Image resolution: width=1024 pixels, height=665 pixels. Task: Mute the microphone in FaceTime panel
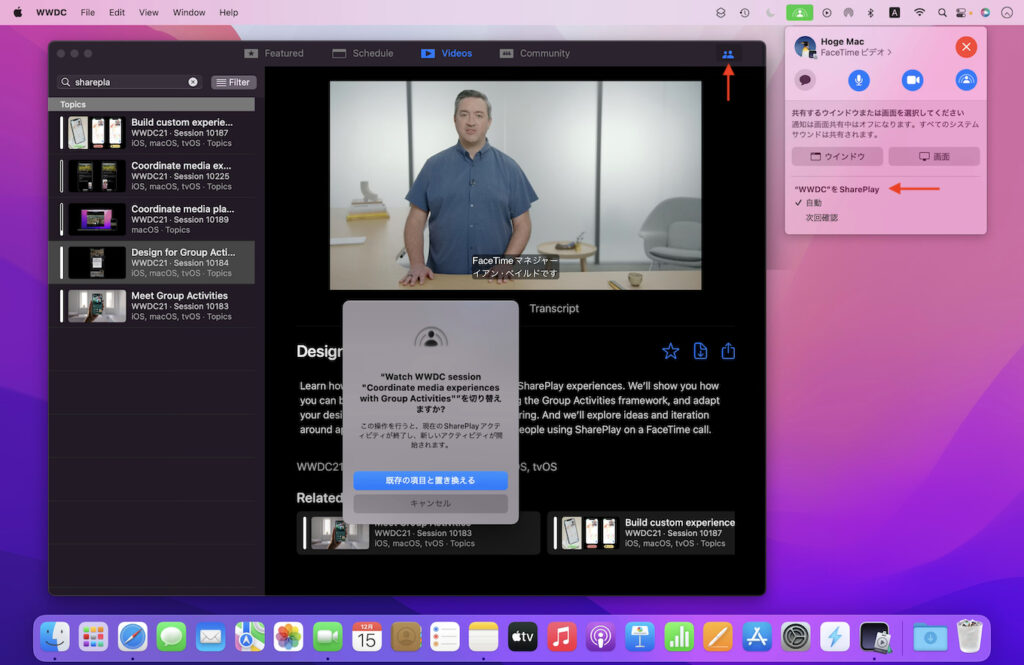859,80
